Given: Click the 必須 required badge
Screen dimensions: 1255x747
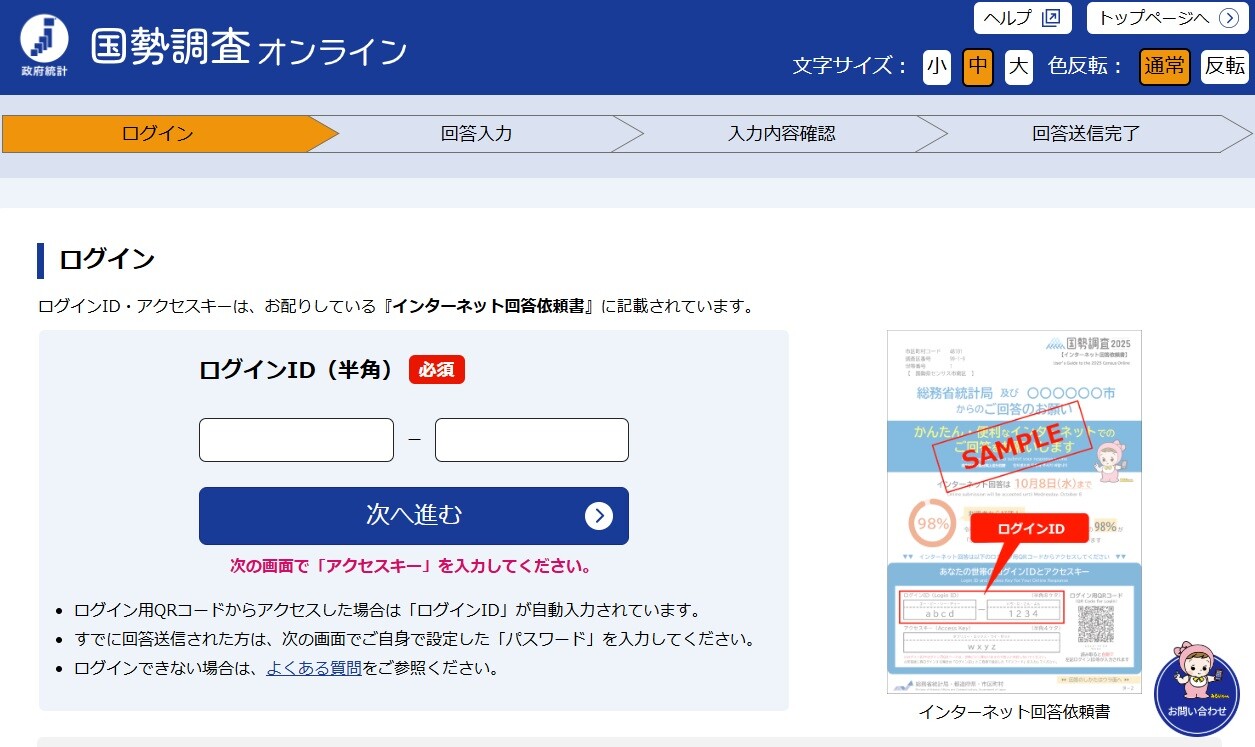Looking at the screenshot, I should [437, 370].
